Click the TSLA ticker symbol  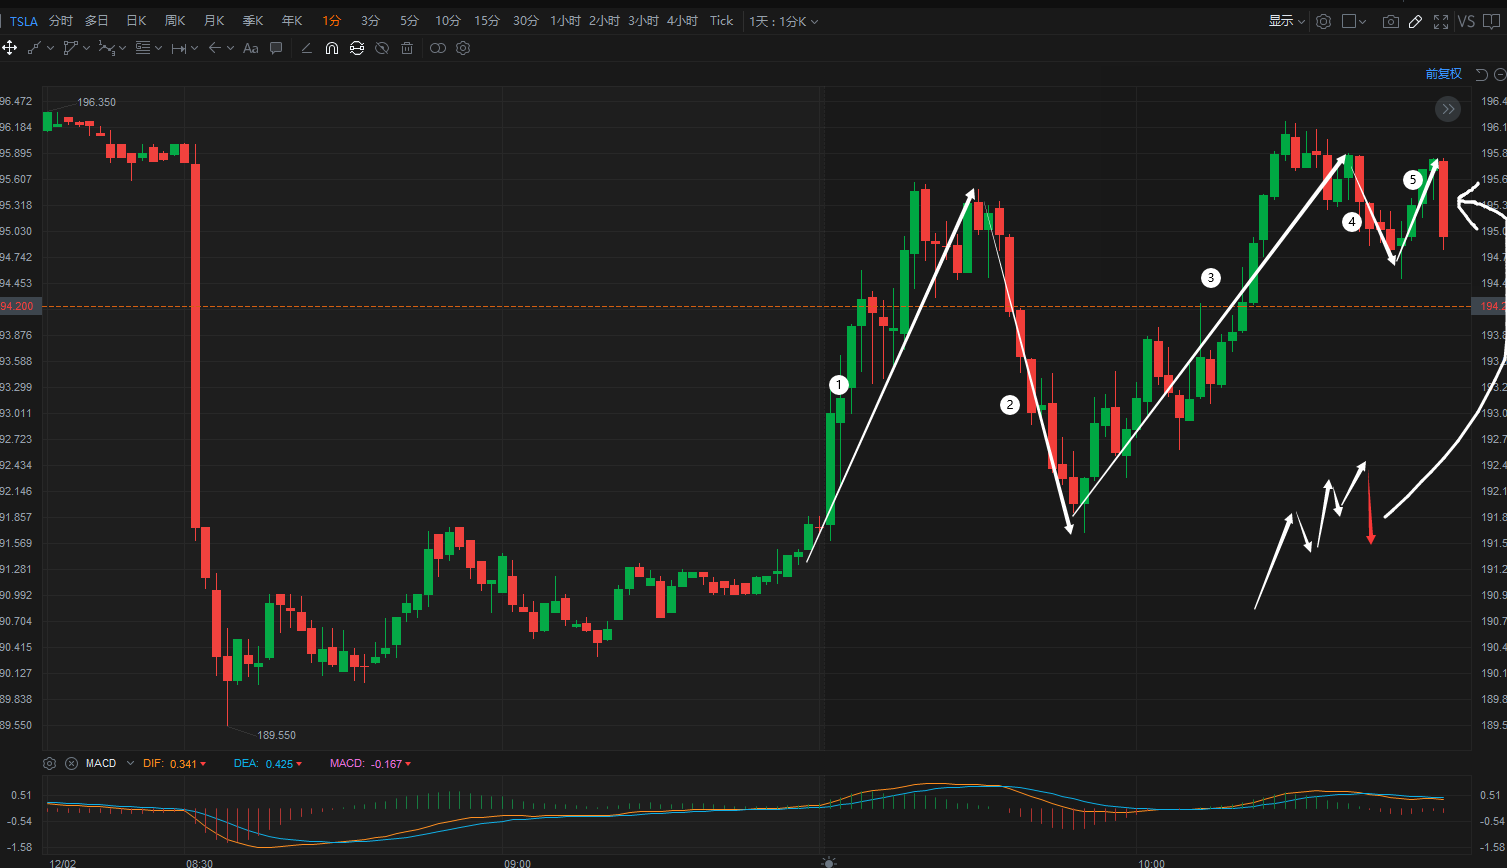point(24,21)
